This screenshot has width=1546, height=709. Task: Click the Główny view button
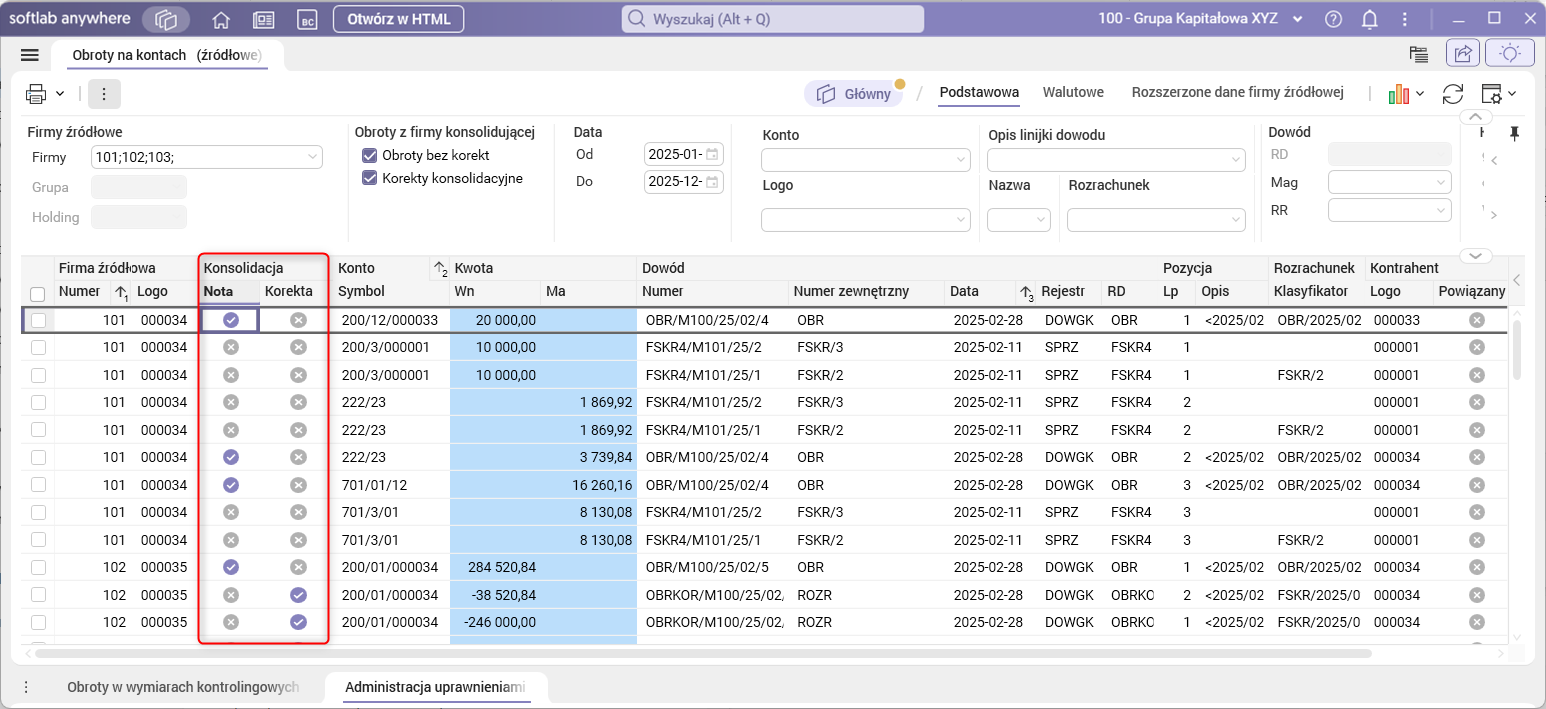tap(854, 93)
